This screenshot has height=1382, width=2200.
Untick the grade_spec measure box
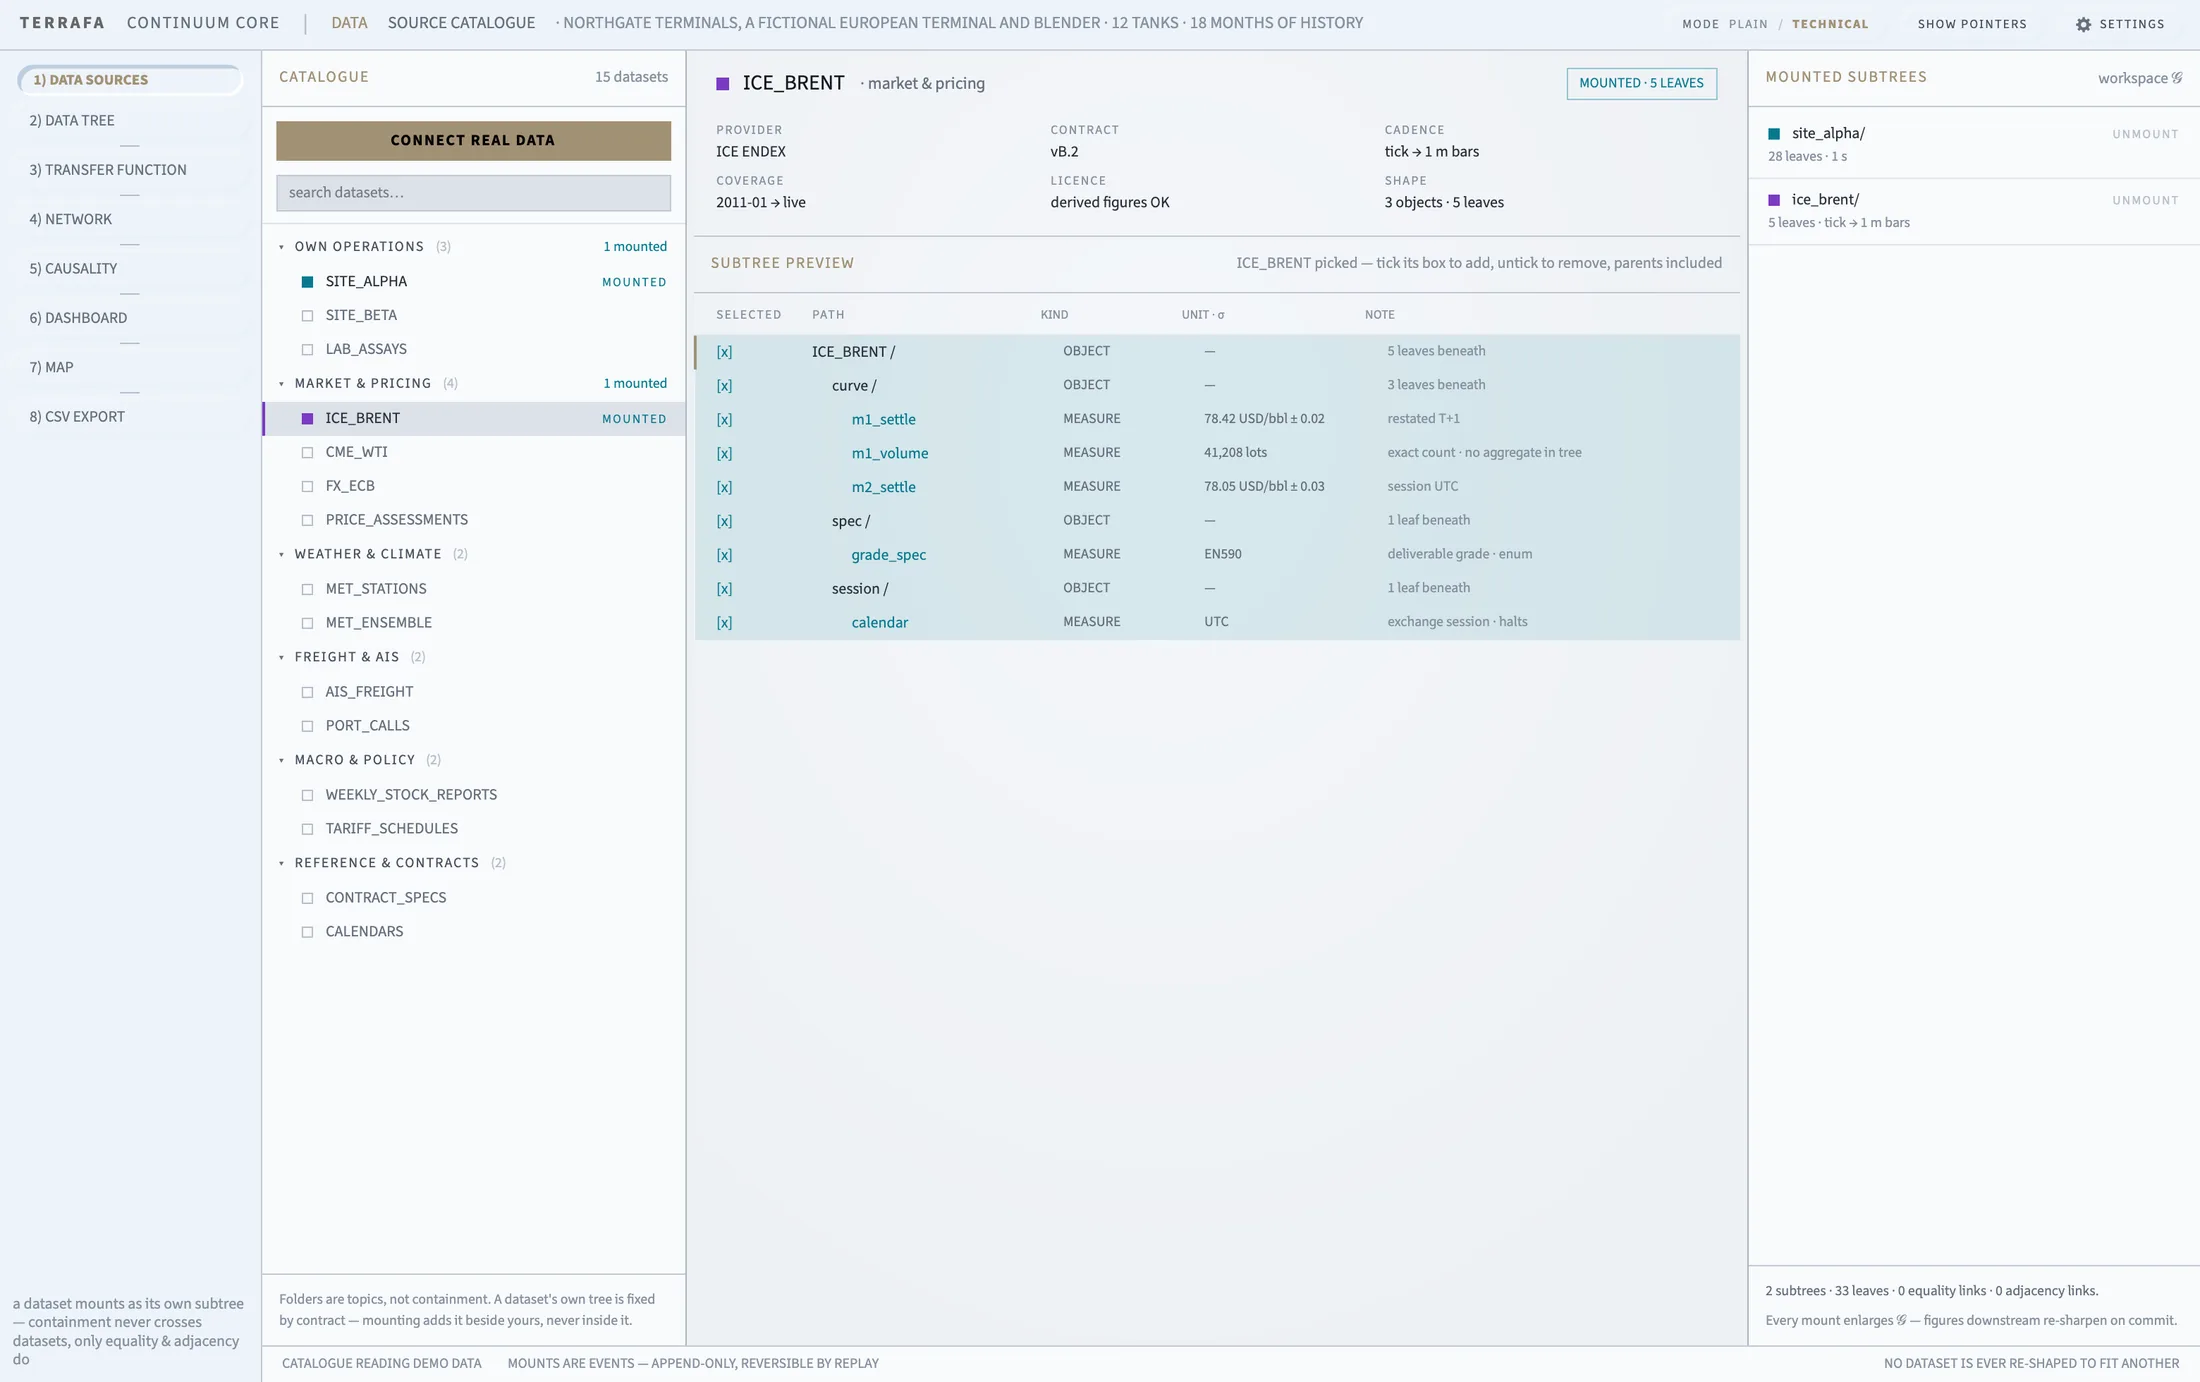click(724, 555)
